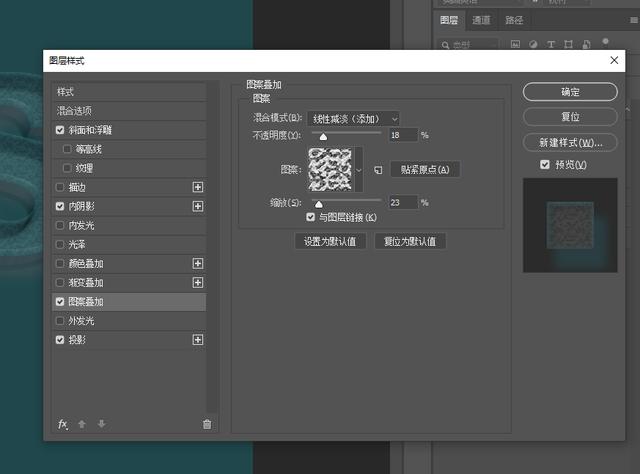The image size is (640, 474).
Task: Switch to the 通道 tab
Action: click(482, 20)
